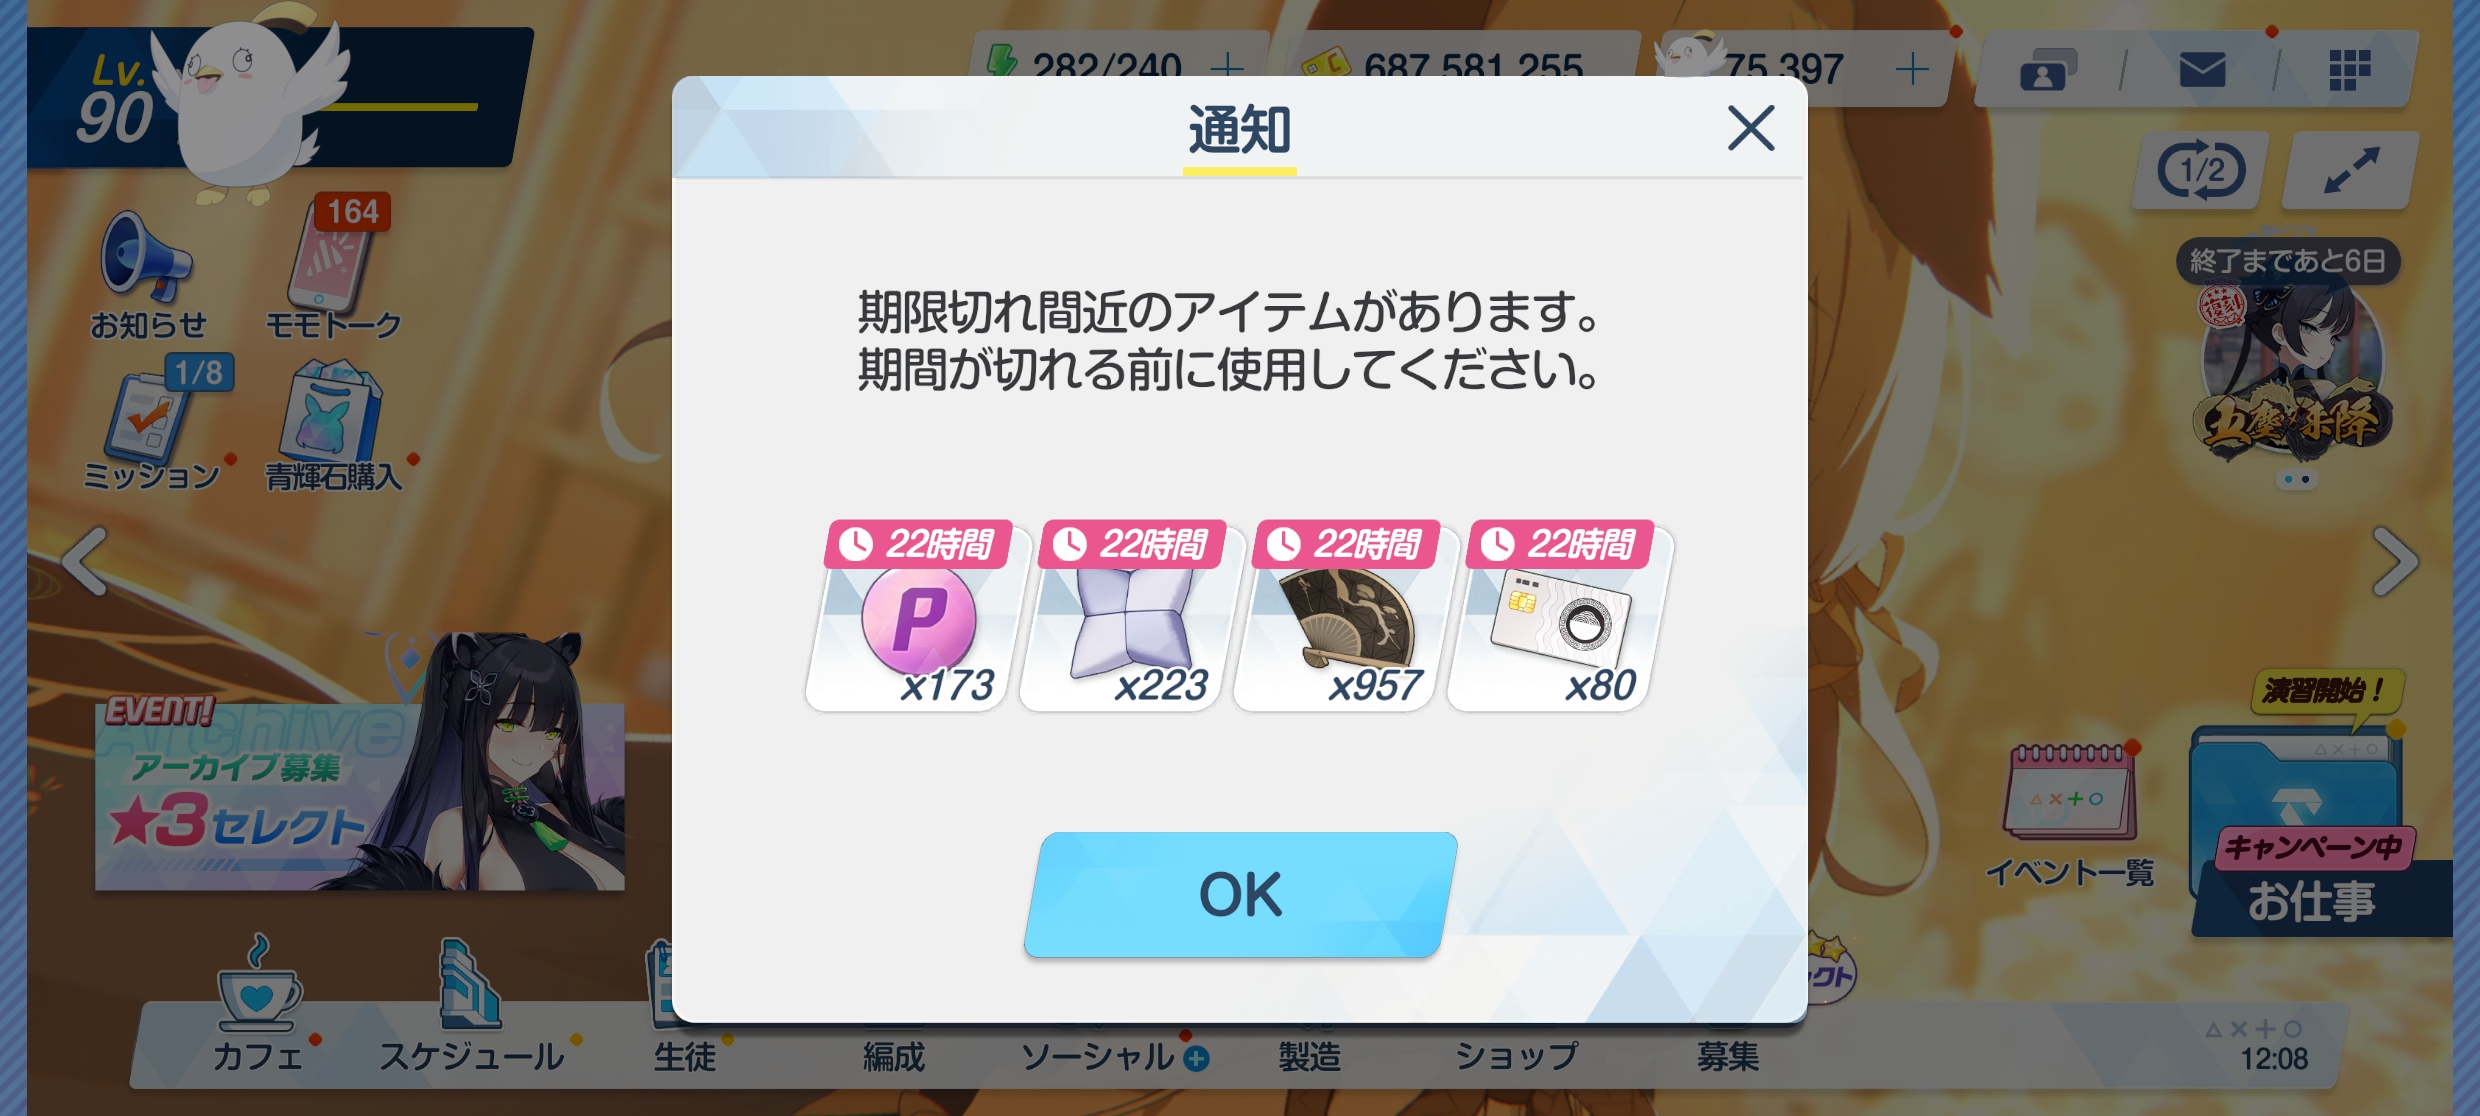Close the 通知 dialog with X
This screenshot has width=2480, height=1116.
tap(1751, 128)
